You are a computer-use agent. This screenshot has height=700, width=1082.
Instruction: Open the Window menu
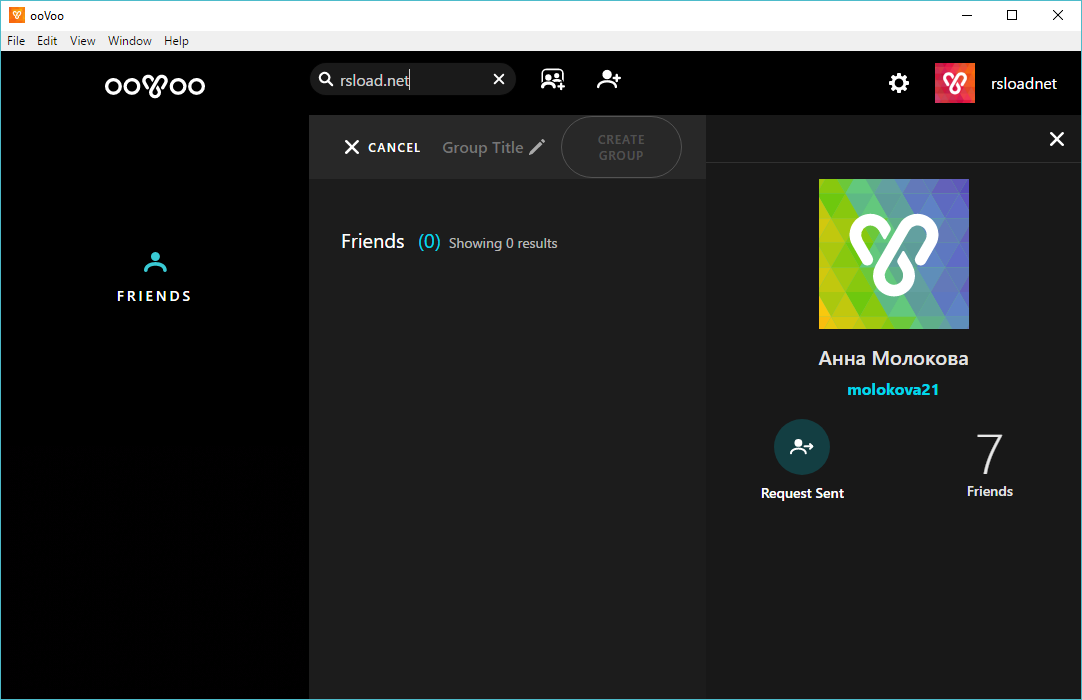[x=130, y=41]
